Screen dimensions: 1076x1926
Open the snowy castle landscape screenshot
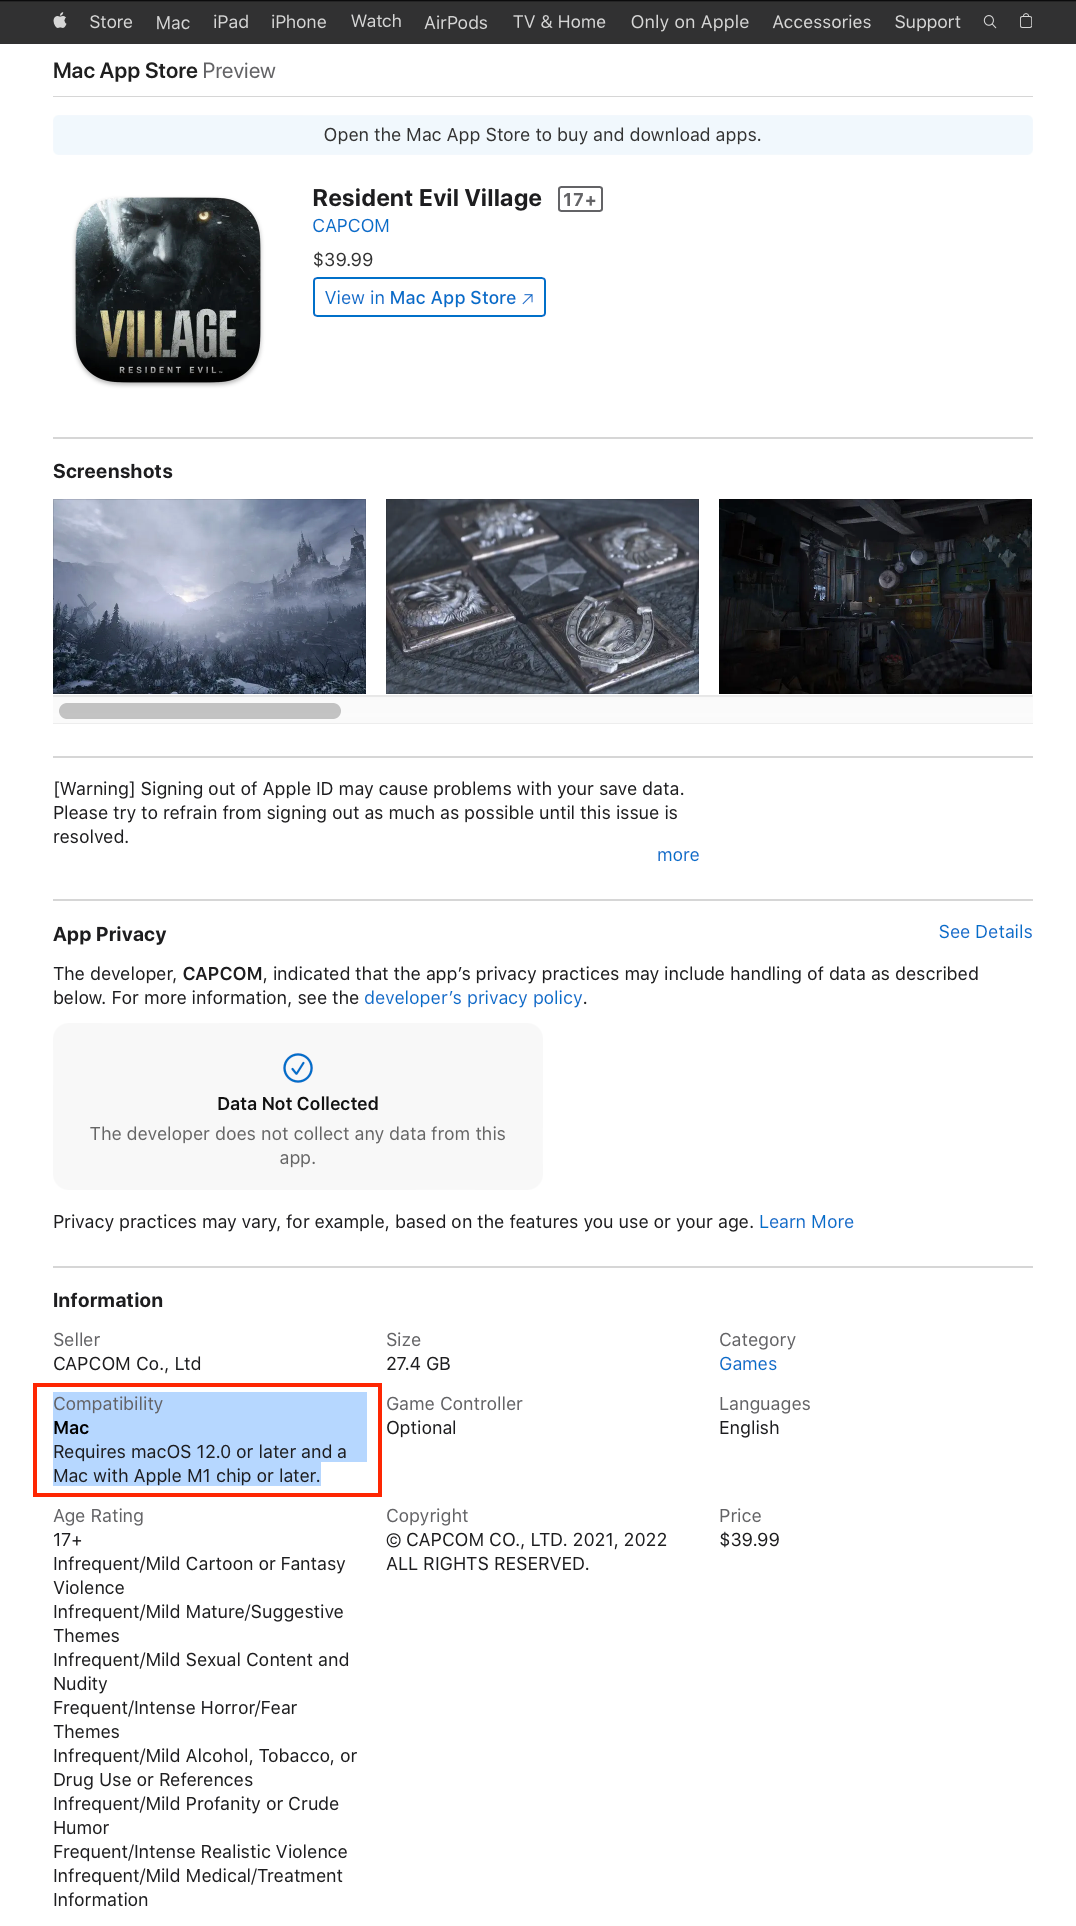(x=209, y=596)
